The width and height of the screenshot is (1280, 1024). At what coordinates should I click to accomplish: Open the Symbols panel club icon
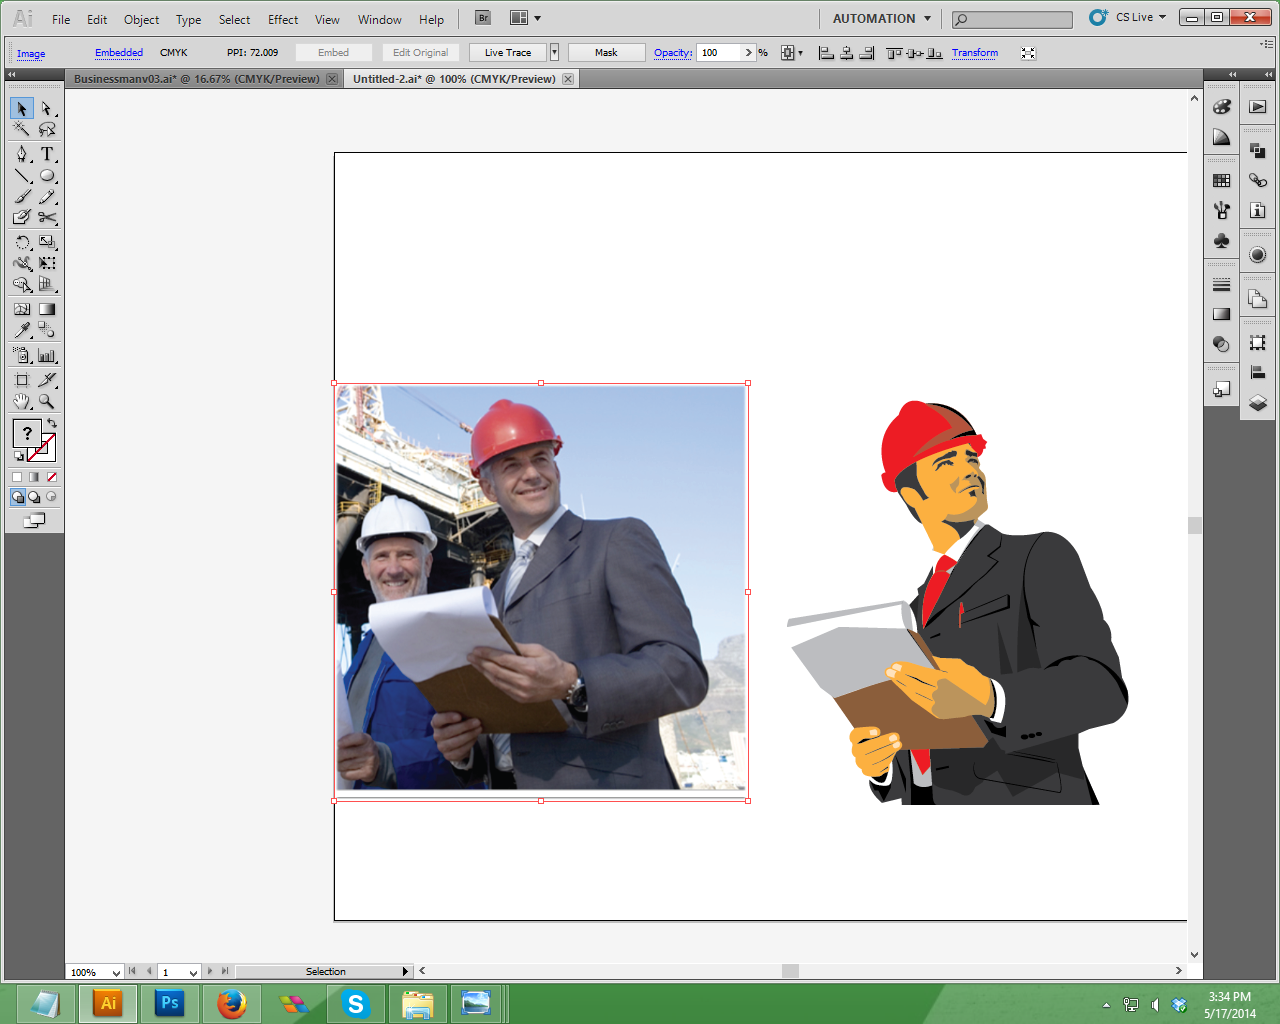(1221, 241)
